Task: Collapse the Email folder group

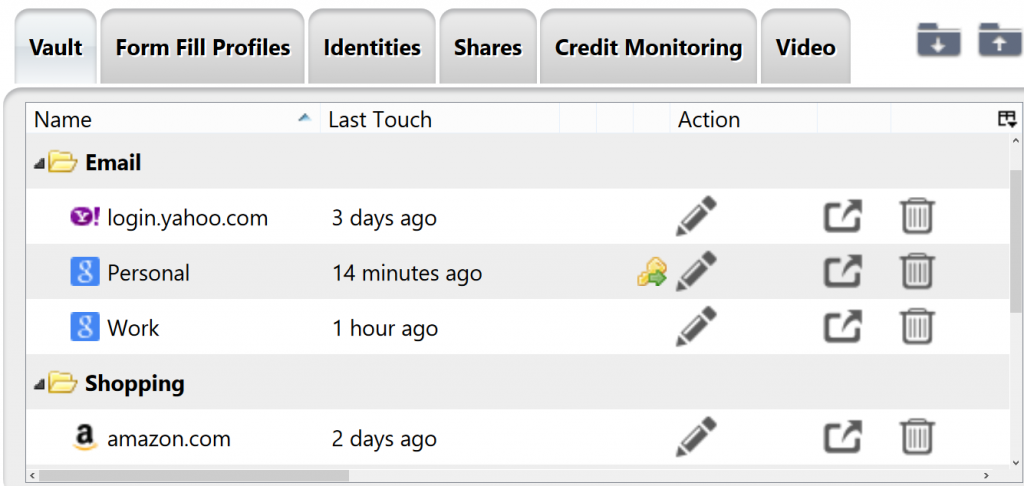Action: pos(39,163)
